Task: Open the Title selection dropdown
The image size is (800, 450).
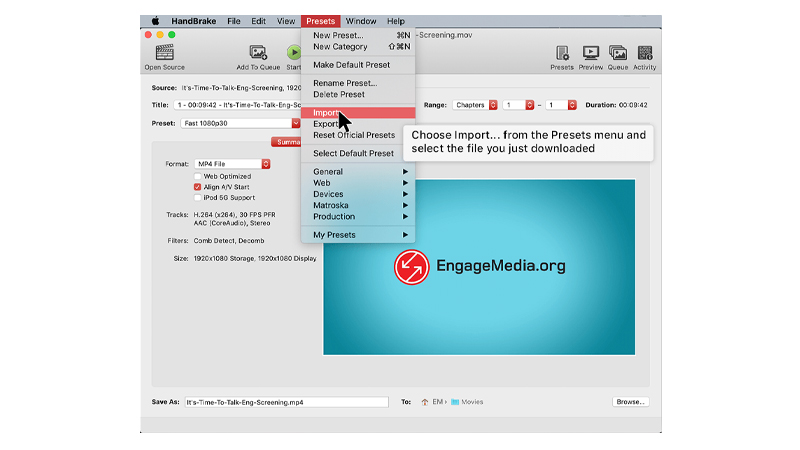Action: 237,105
